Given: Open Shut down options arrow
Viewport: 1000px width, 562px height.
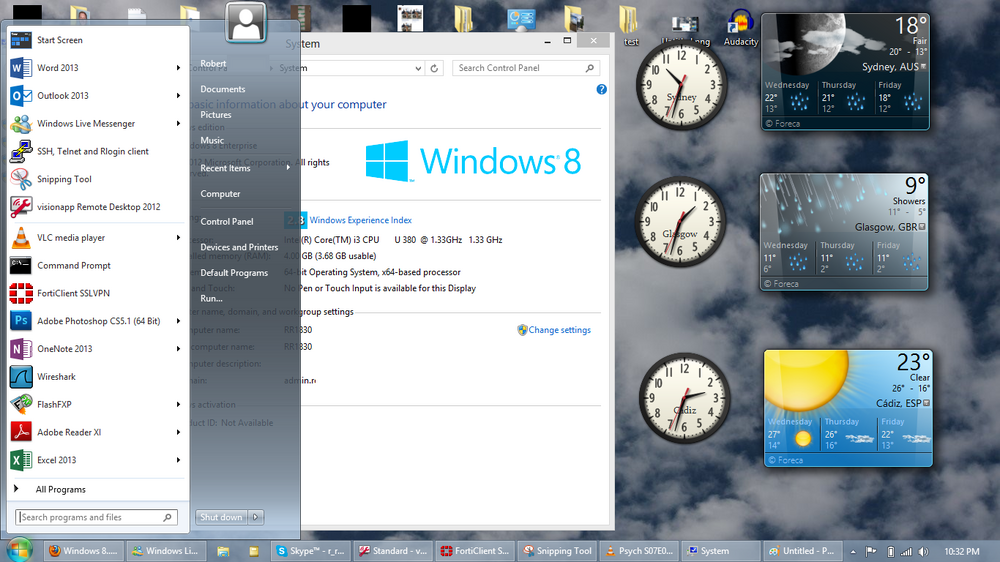Looking at the screenshot, I should pos(256,517).
